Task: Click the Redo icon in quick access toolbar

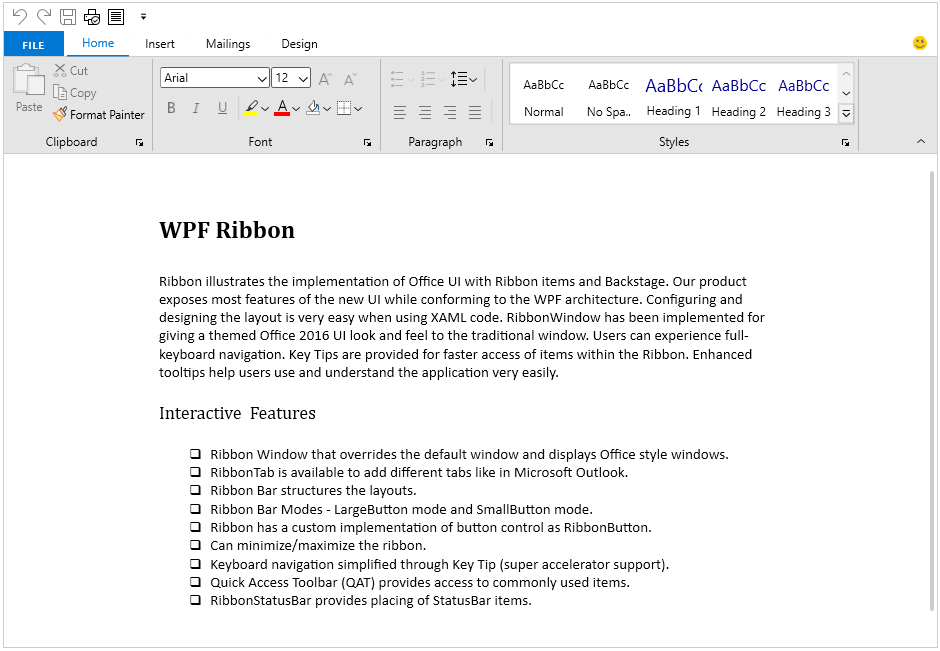Action: tap(44, 16)
